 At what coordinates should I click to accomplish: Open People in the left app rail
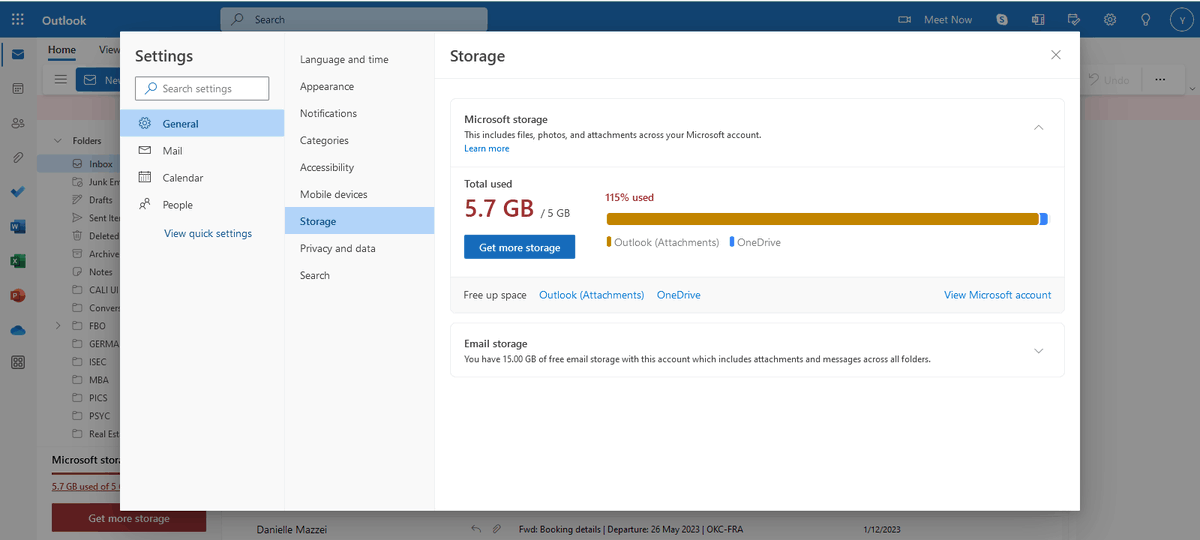[18, 123]
